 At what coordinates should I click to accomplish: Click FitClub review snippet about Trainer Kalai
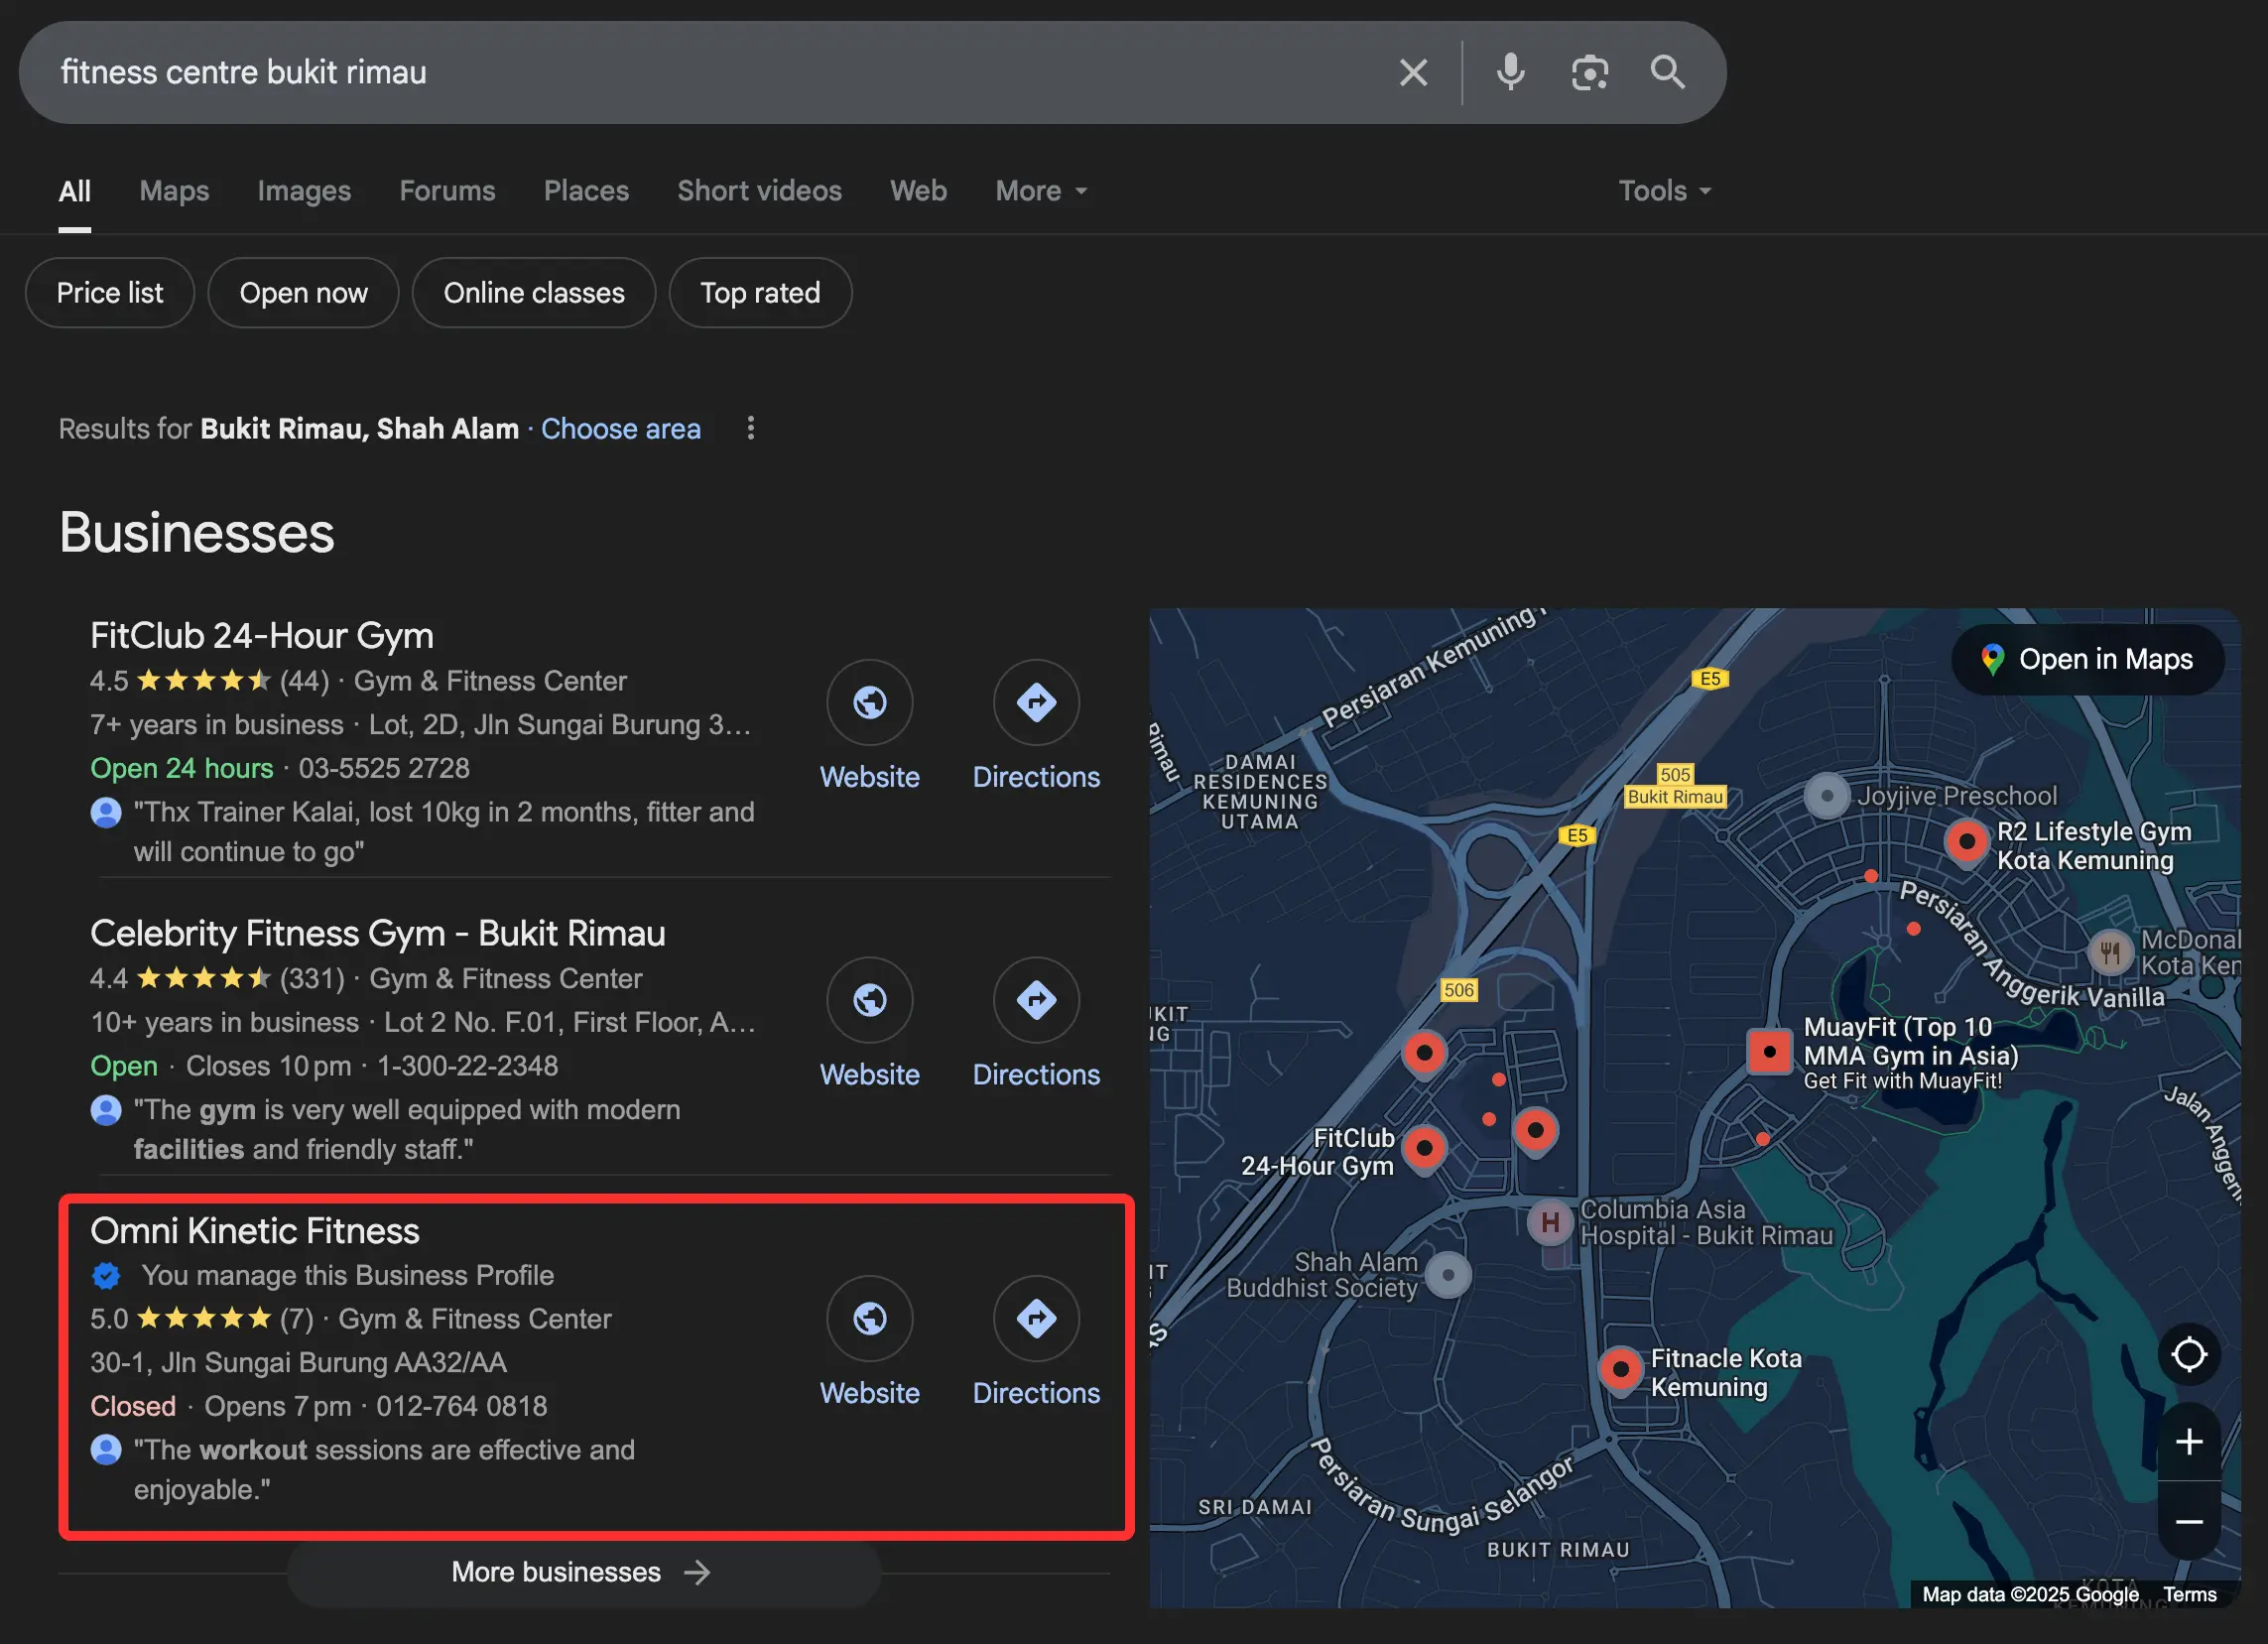click(444, 831)
